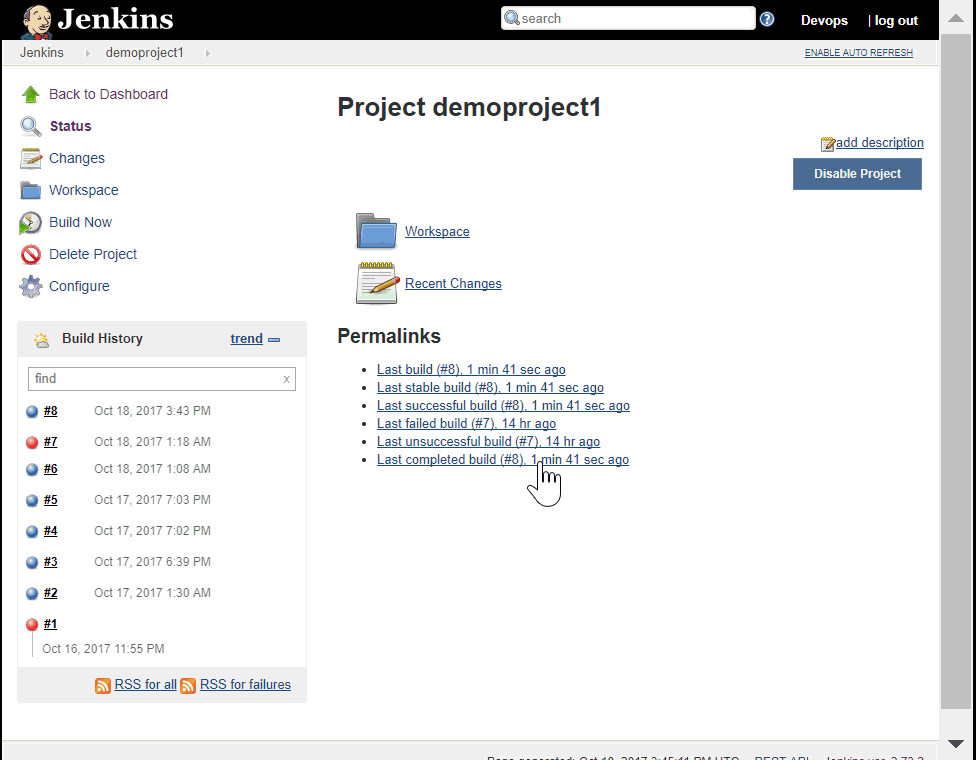The width and height of the screenshot is (976, 760).
Task: Clear the find field with x
Action: click(286, 379)
